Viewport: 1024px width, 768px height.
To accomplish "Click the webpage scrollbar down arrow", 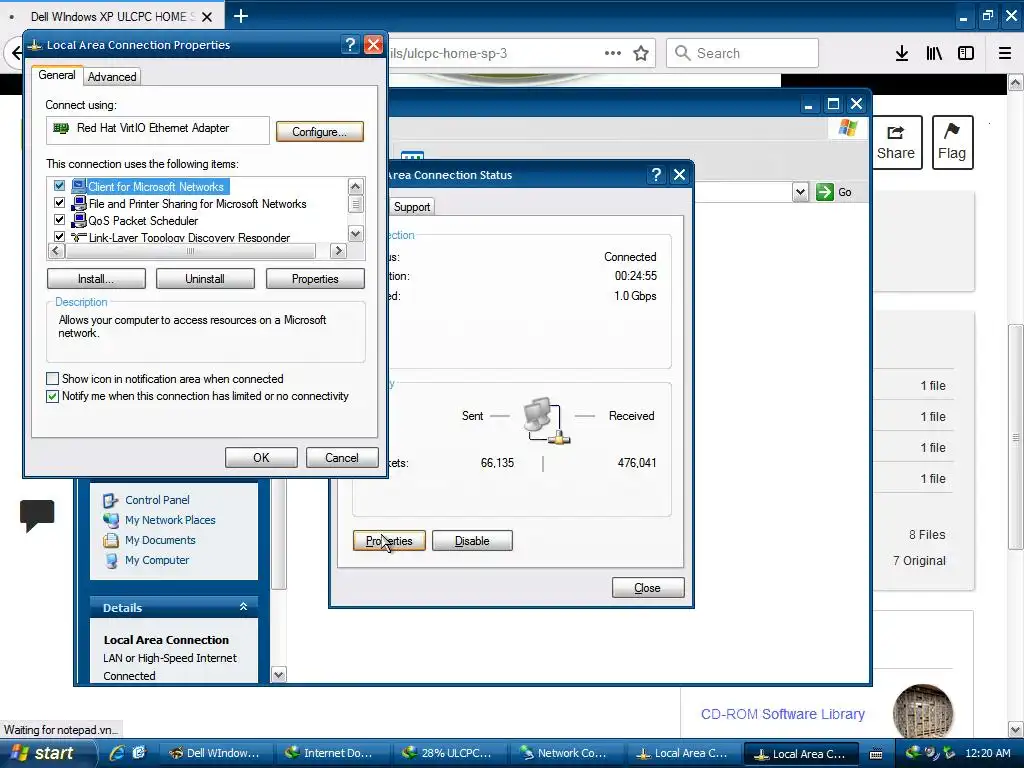I will tap(1016, 729).
